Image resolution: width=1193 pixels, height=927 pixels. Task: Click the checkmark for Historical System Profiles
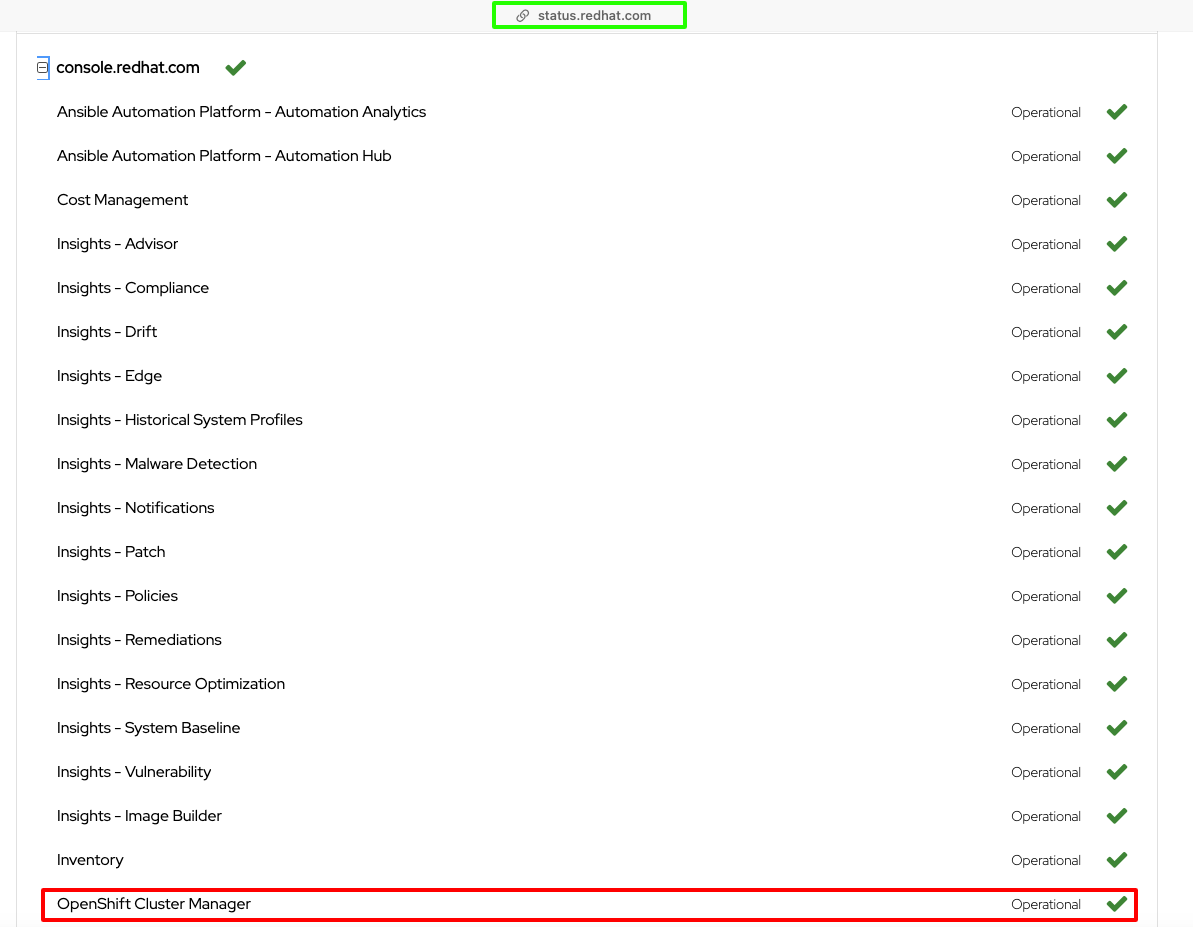1117,420
